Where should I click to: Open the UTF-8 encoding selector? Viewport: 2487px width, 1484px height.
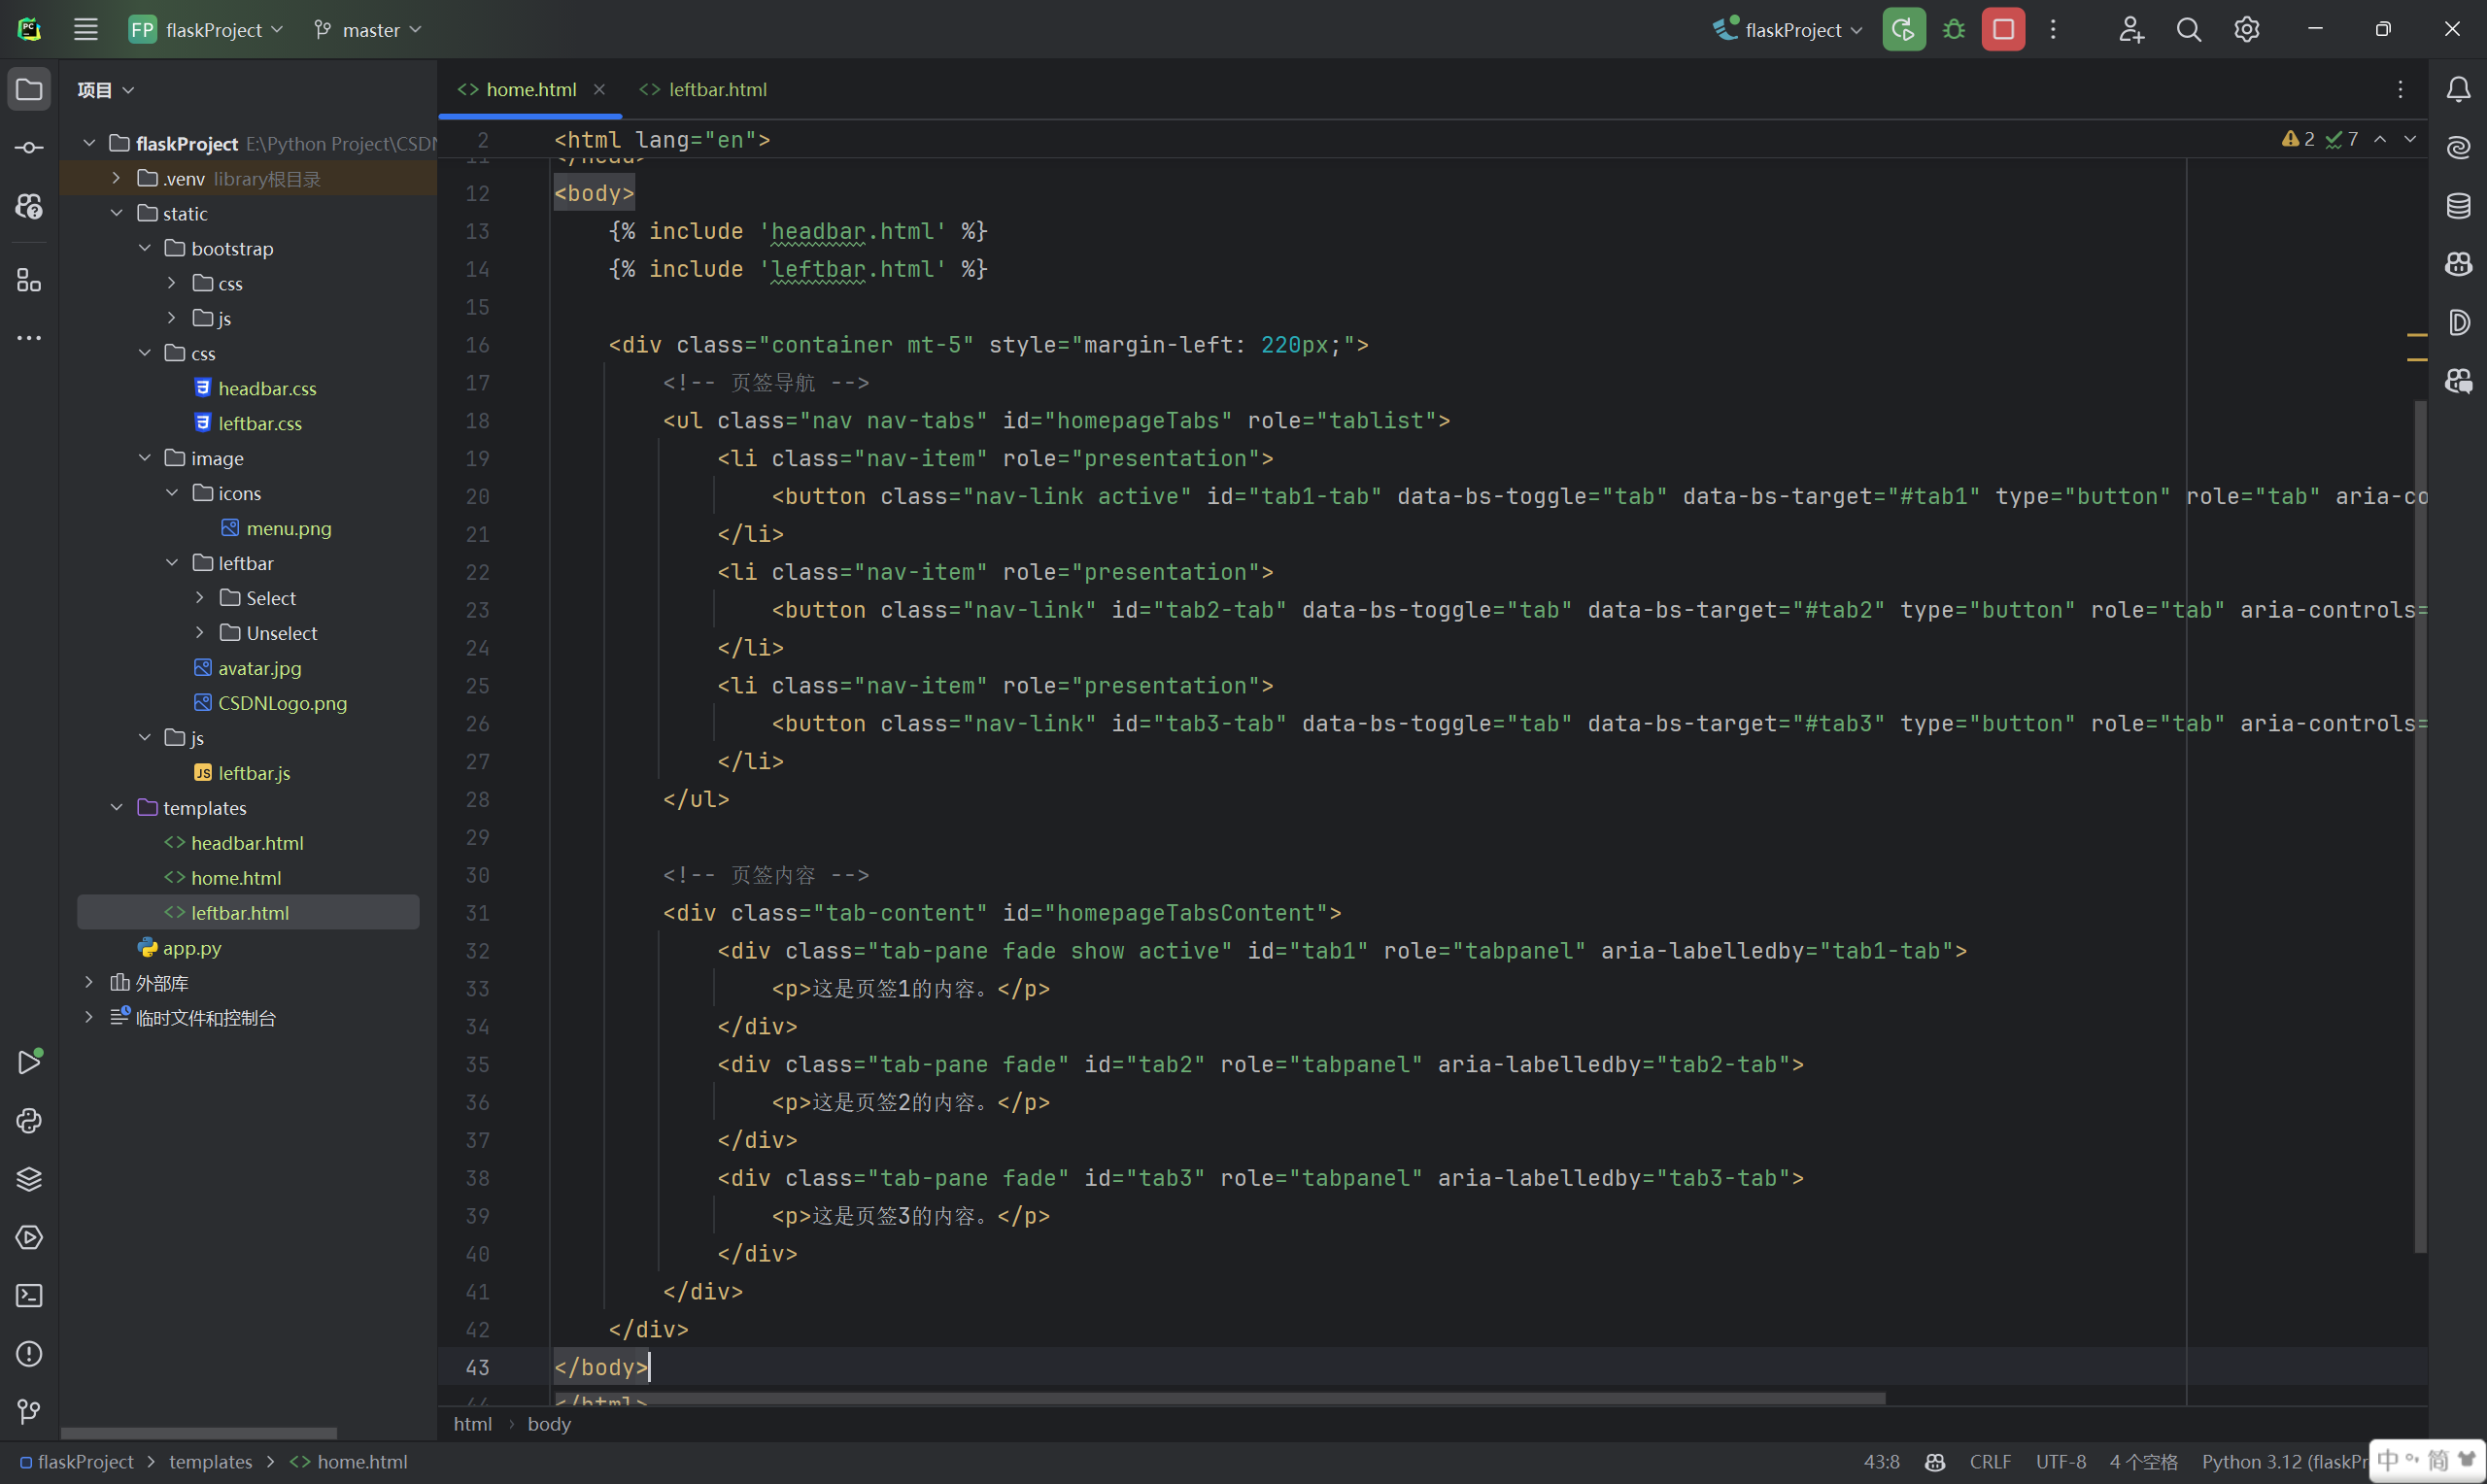point(2061,1462)
